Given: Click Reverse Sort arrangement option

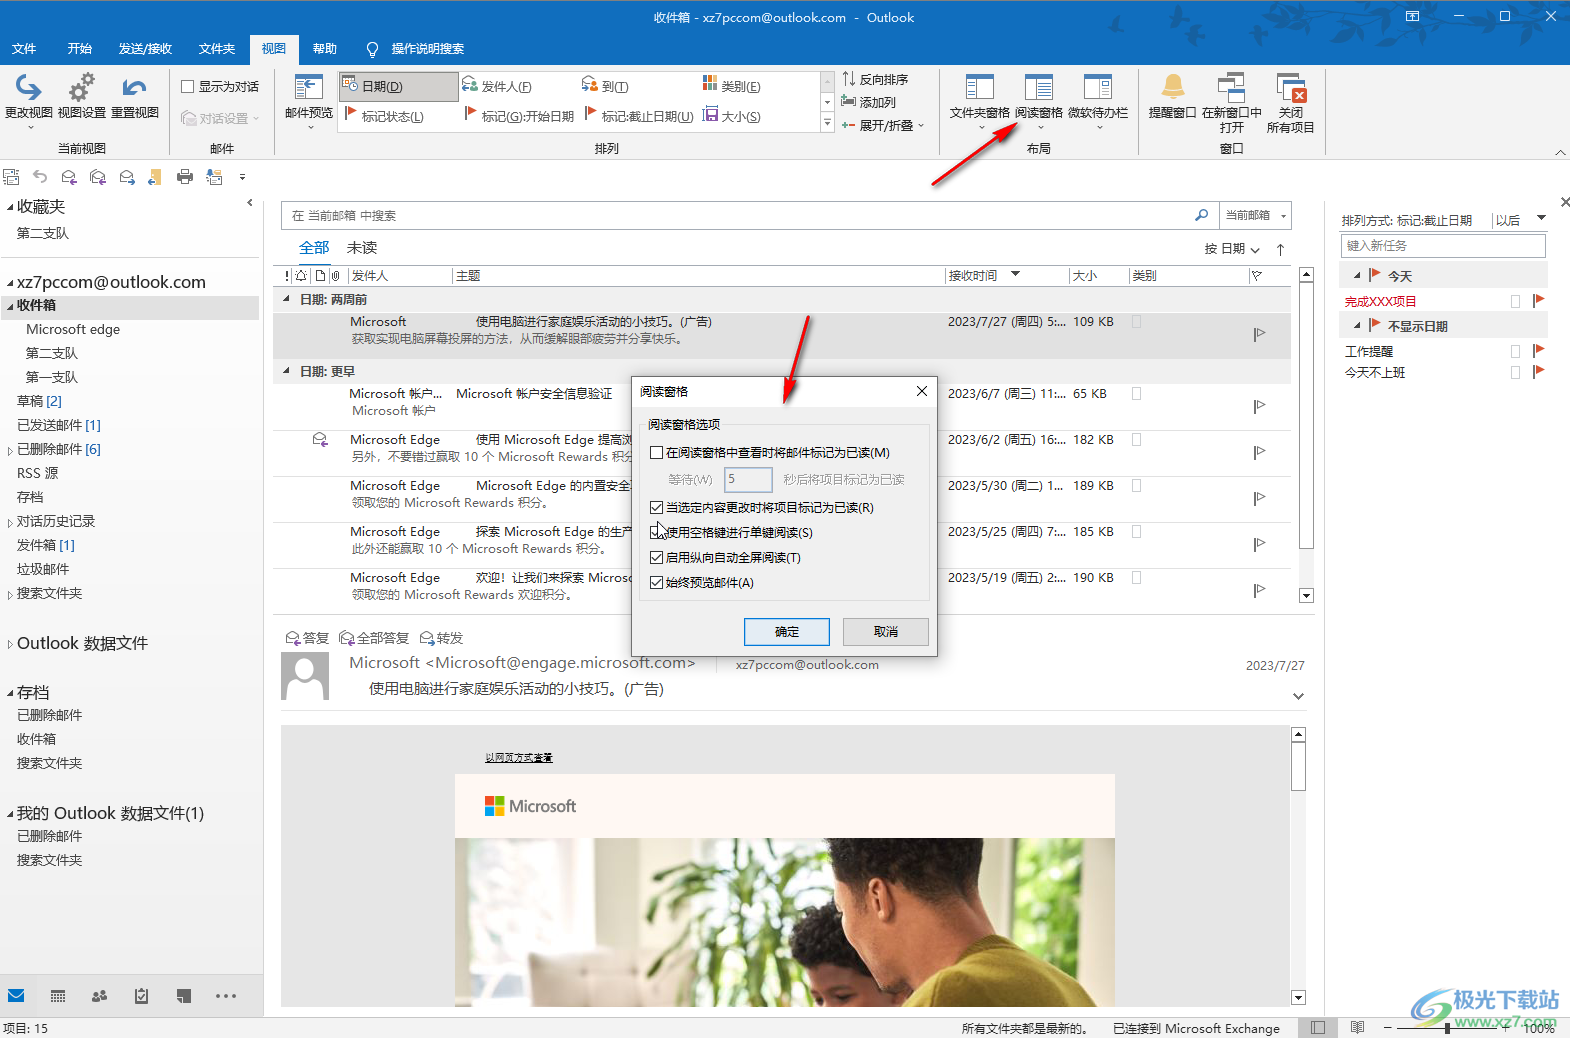Looking at the screenshot, I should (875, 79).
